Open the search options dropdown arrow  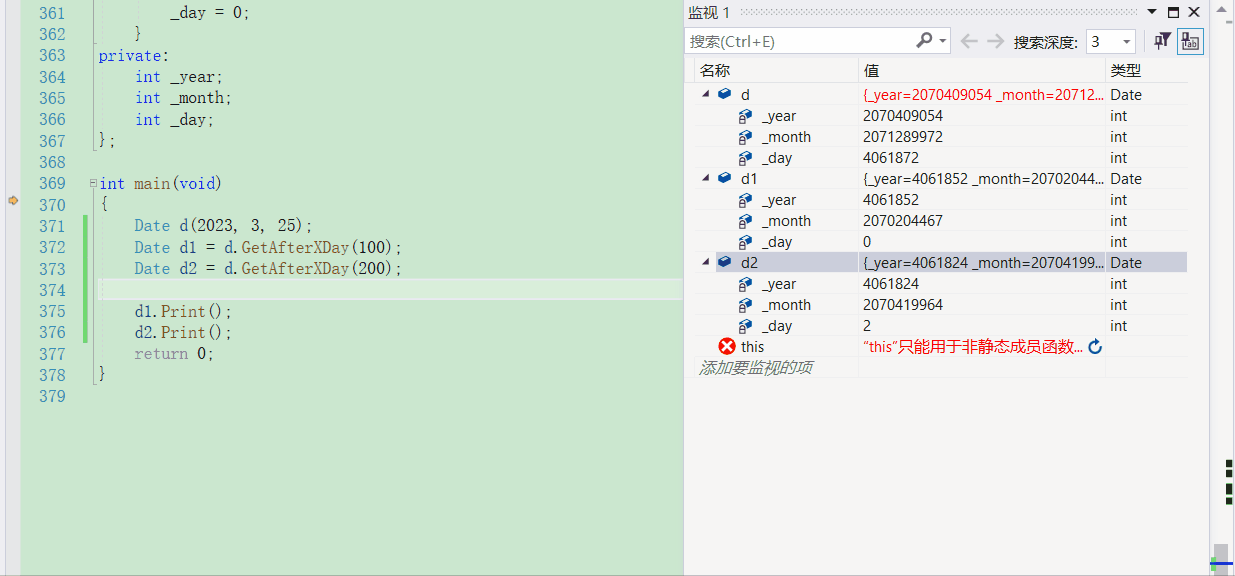click(943, 41)
